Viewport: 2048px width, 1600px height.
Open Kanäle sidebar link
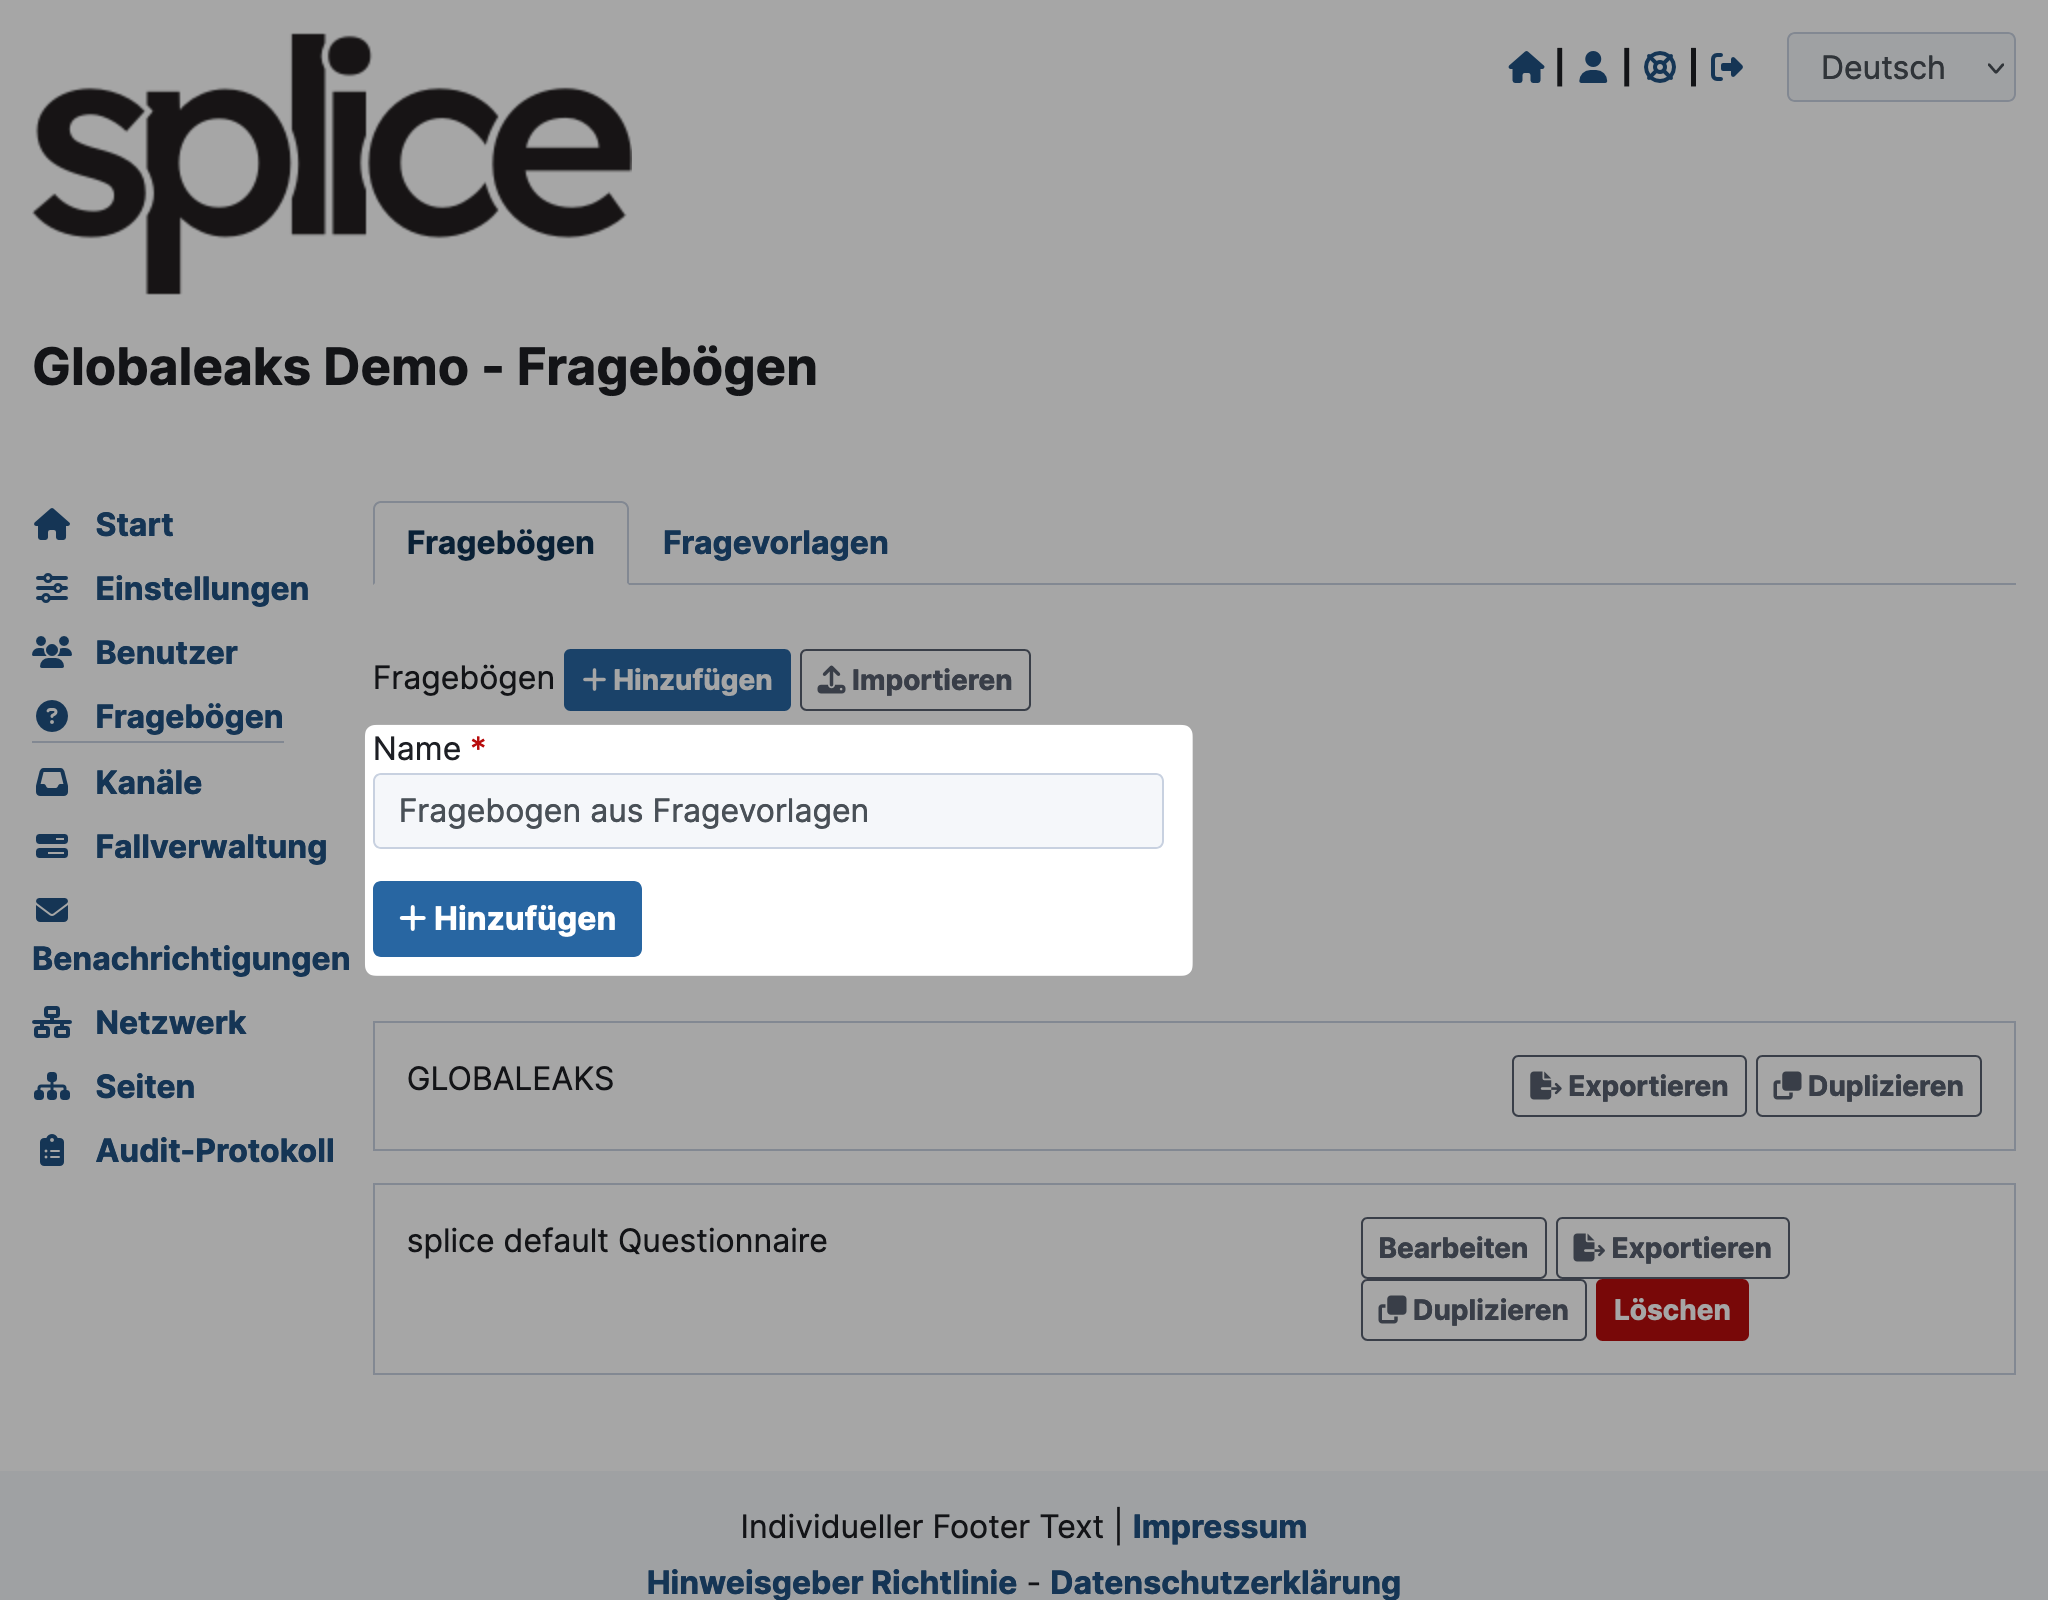[x=148, y=782]
